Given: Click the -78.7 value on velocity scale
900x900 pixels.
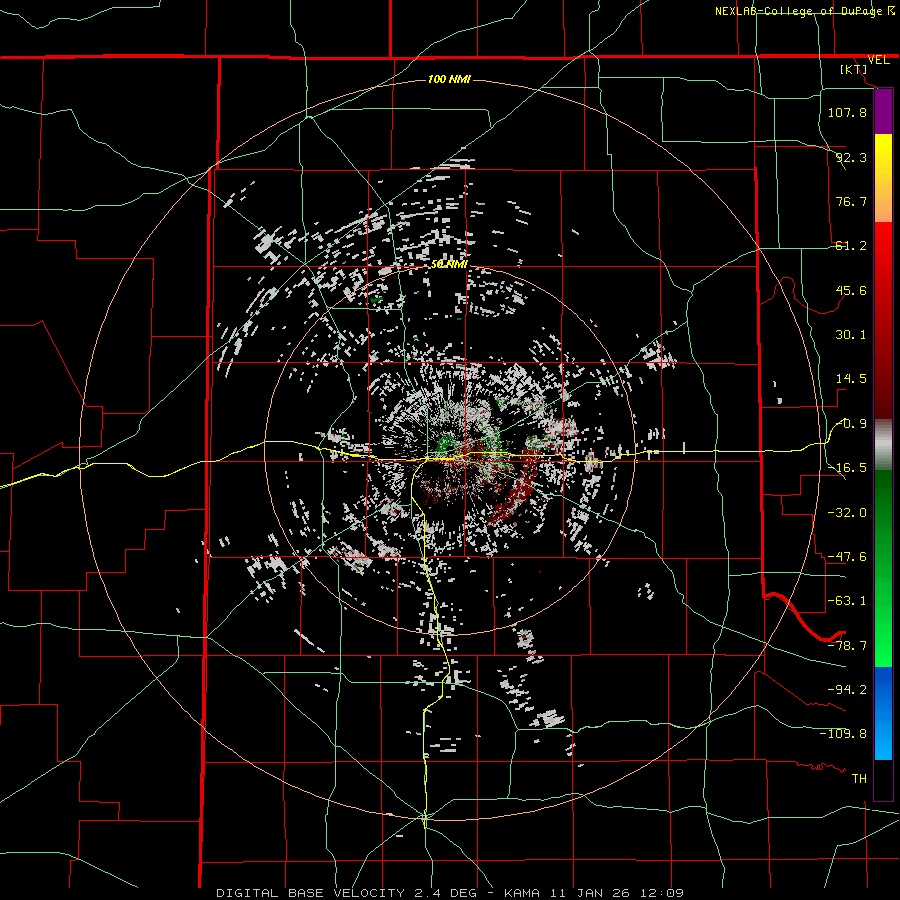Looking at the screenshot, I should [847, 646].
